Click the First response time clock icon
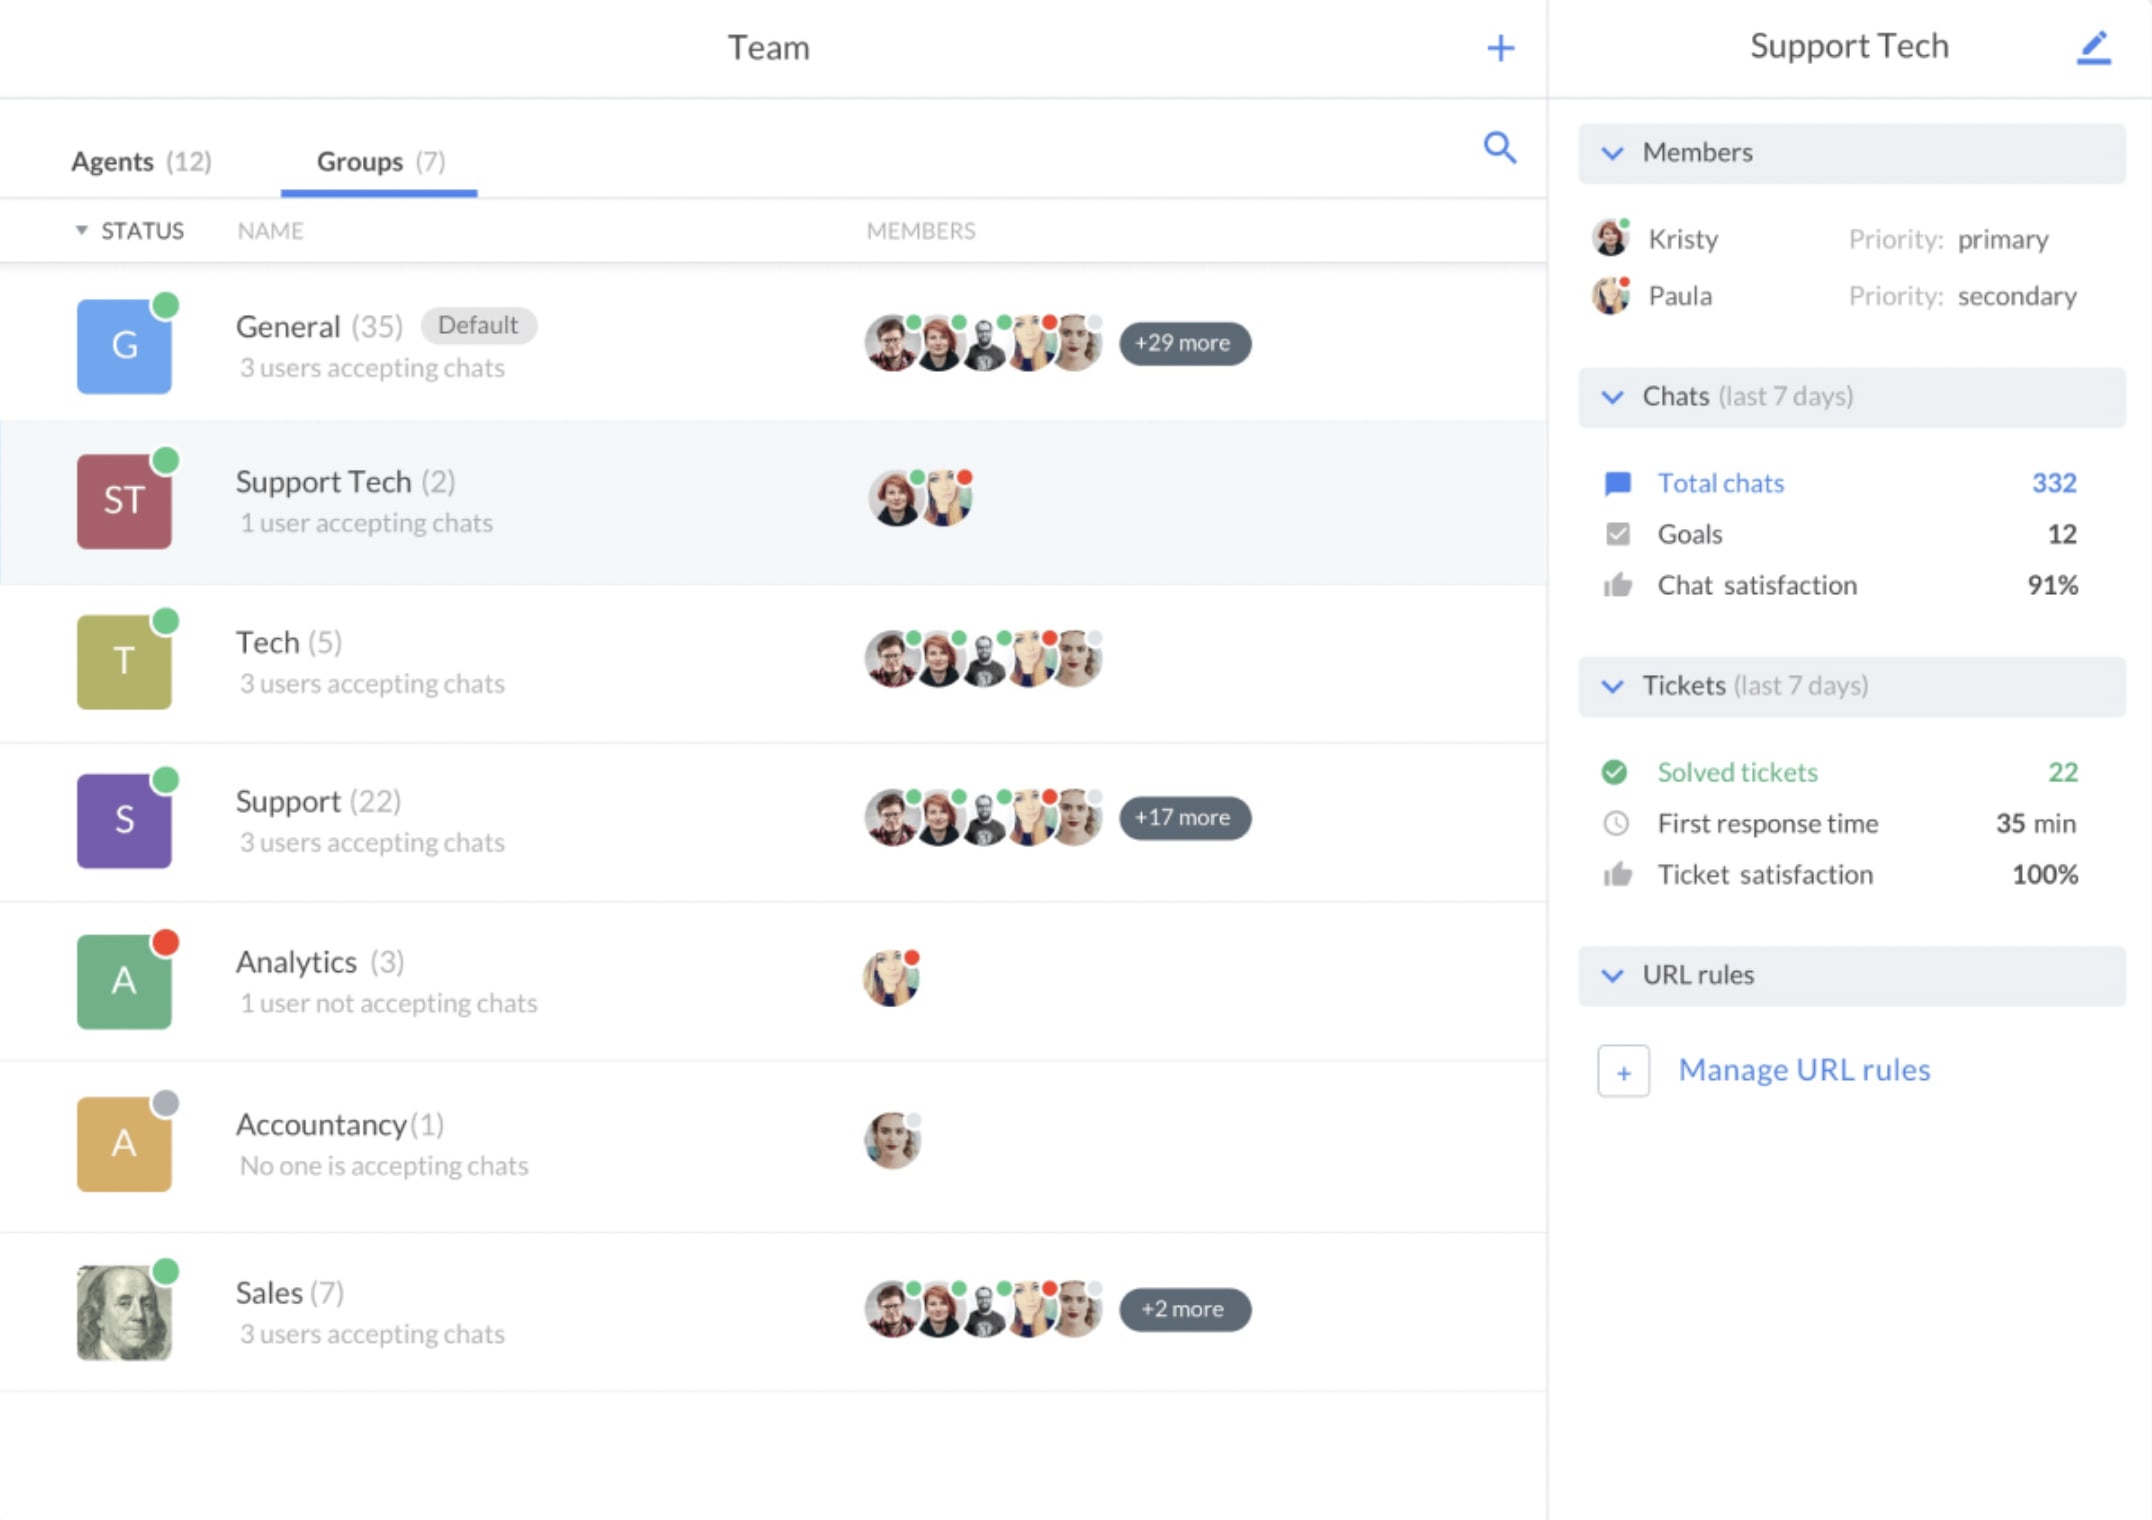Screen dimensions: 2152x1520 [x=1615, y=823]
